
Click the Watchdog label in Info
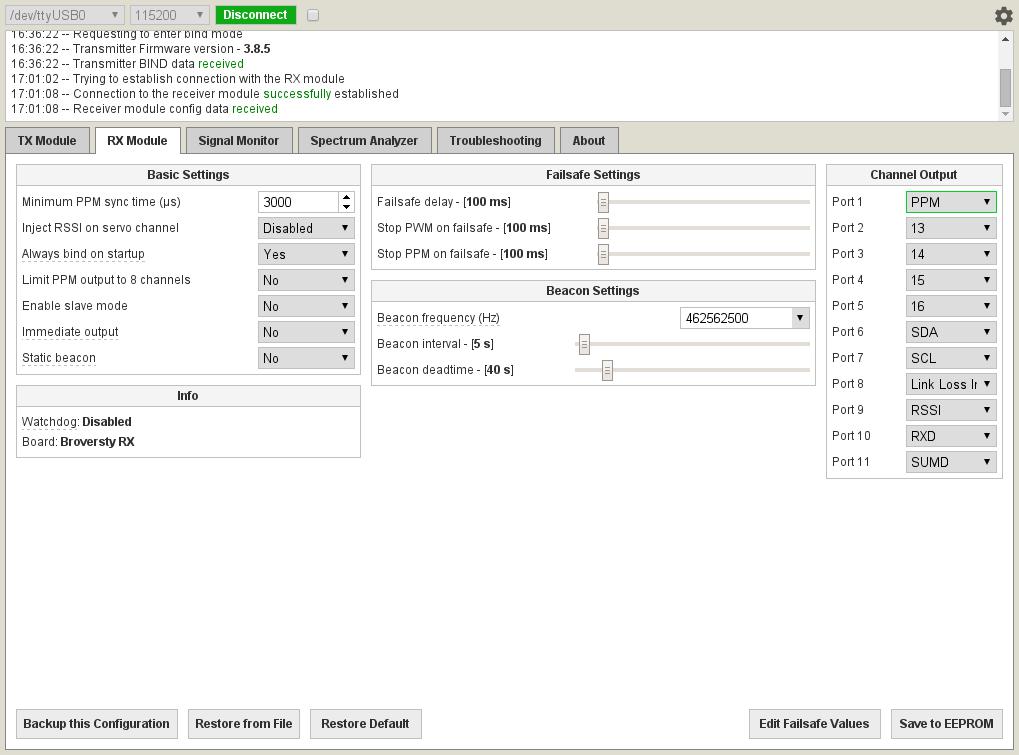50,422
